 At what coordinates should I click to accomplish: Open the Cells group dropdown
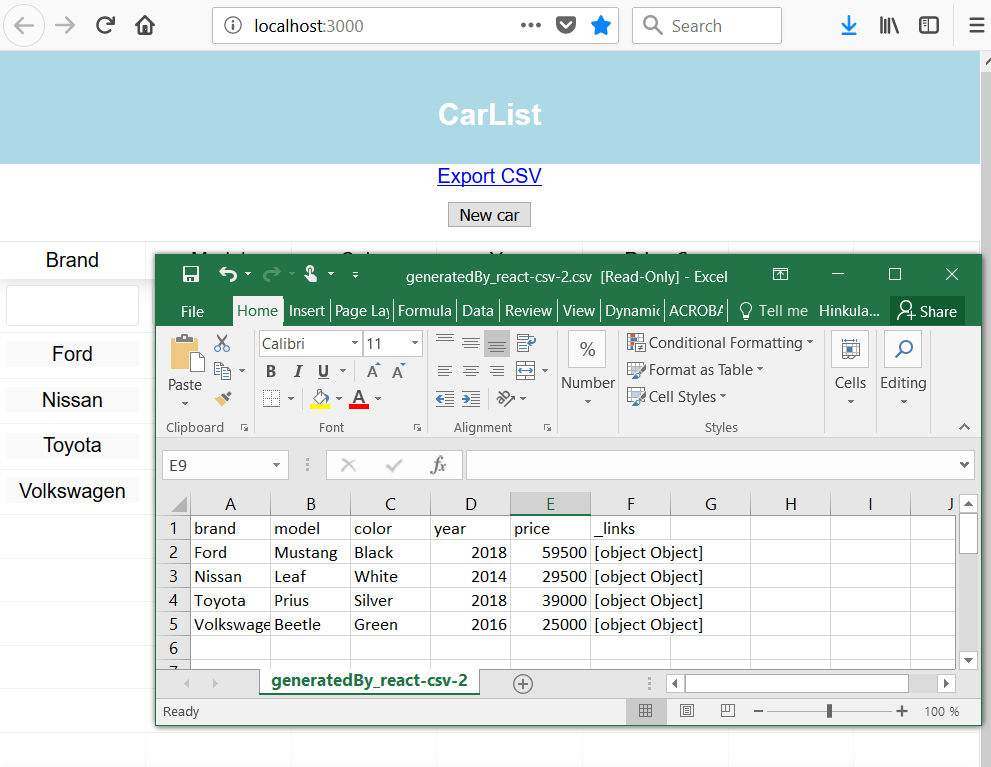coord(851,402)
